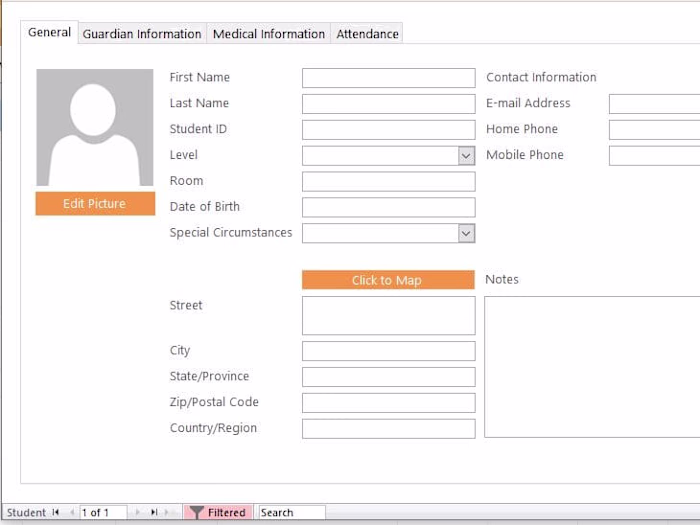Click the student photo placeholder
The height and width of the screenshot is (525, 700).
pos(95,127)
